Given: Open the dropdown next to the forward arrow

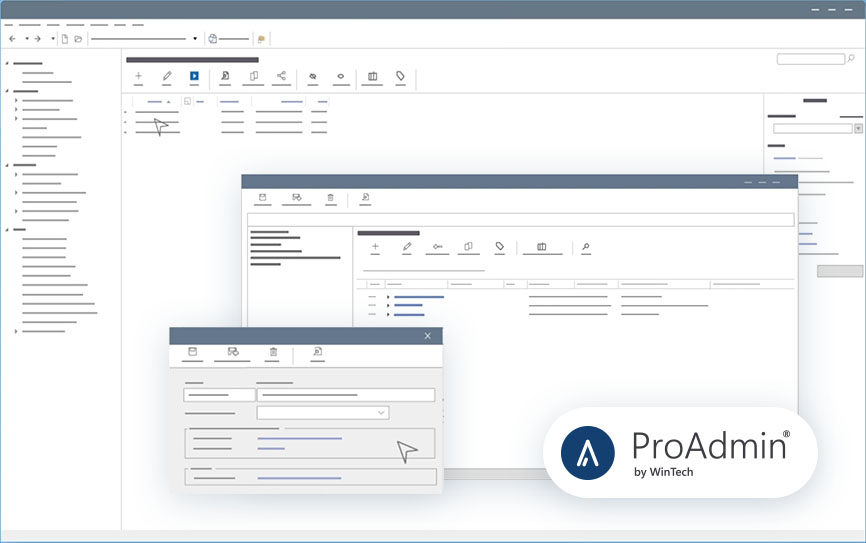Looking at the screenshot, I should click(52, 39).
